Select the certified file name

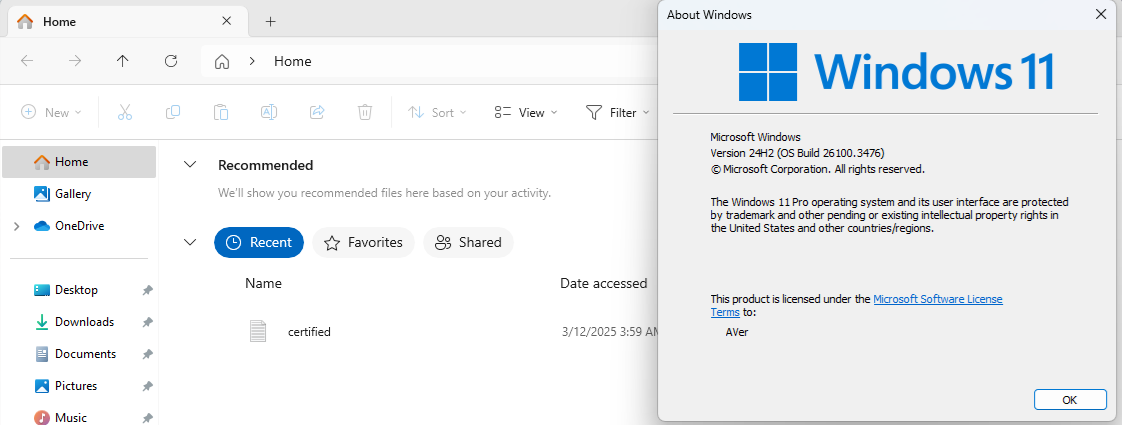309,332
